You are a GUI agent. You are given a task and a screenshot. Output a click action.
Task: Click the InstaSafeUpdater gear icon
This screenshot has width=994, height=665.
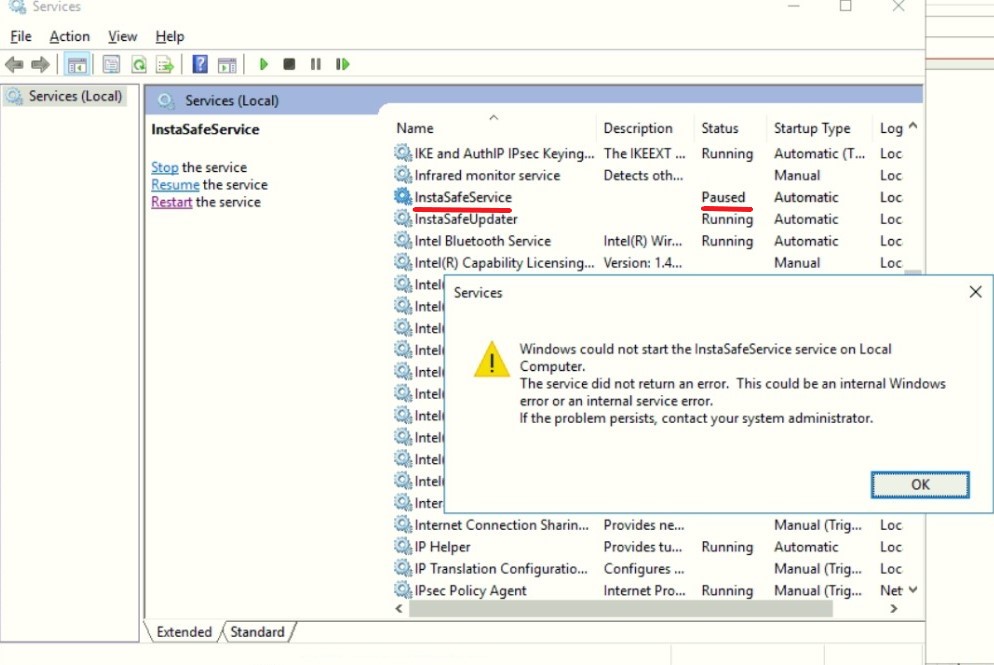[x=403, y=218]
